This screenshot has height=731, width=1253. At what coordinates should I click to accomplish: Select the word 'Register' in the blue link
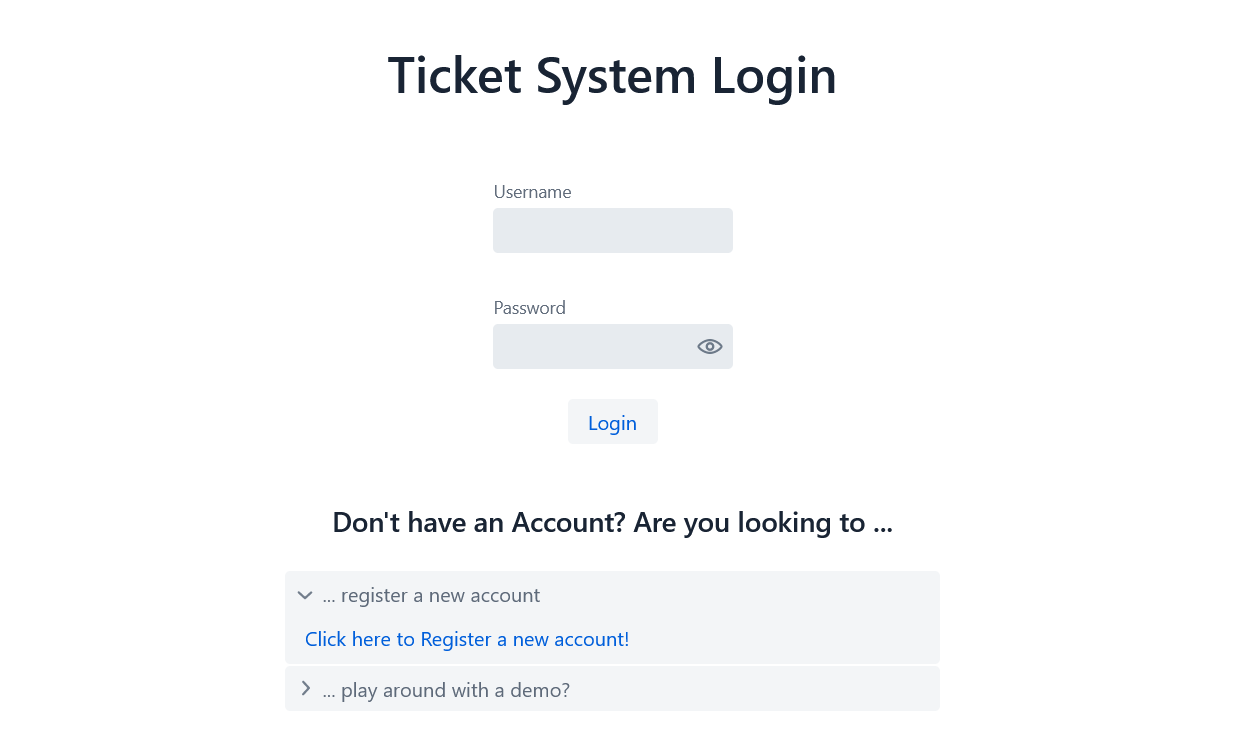click(456, 639)
